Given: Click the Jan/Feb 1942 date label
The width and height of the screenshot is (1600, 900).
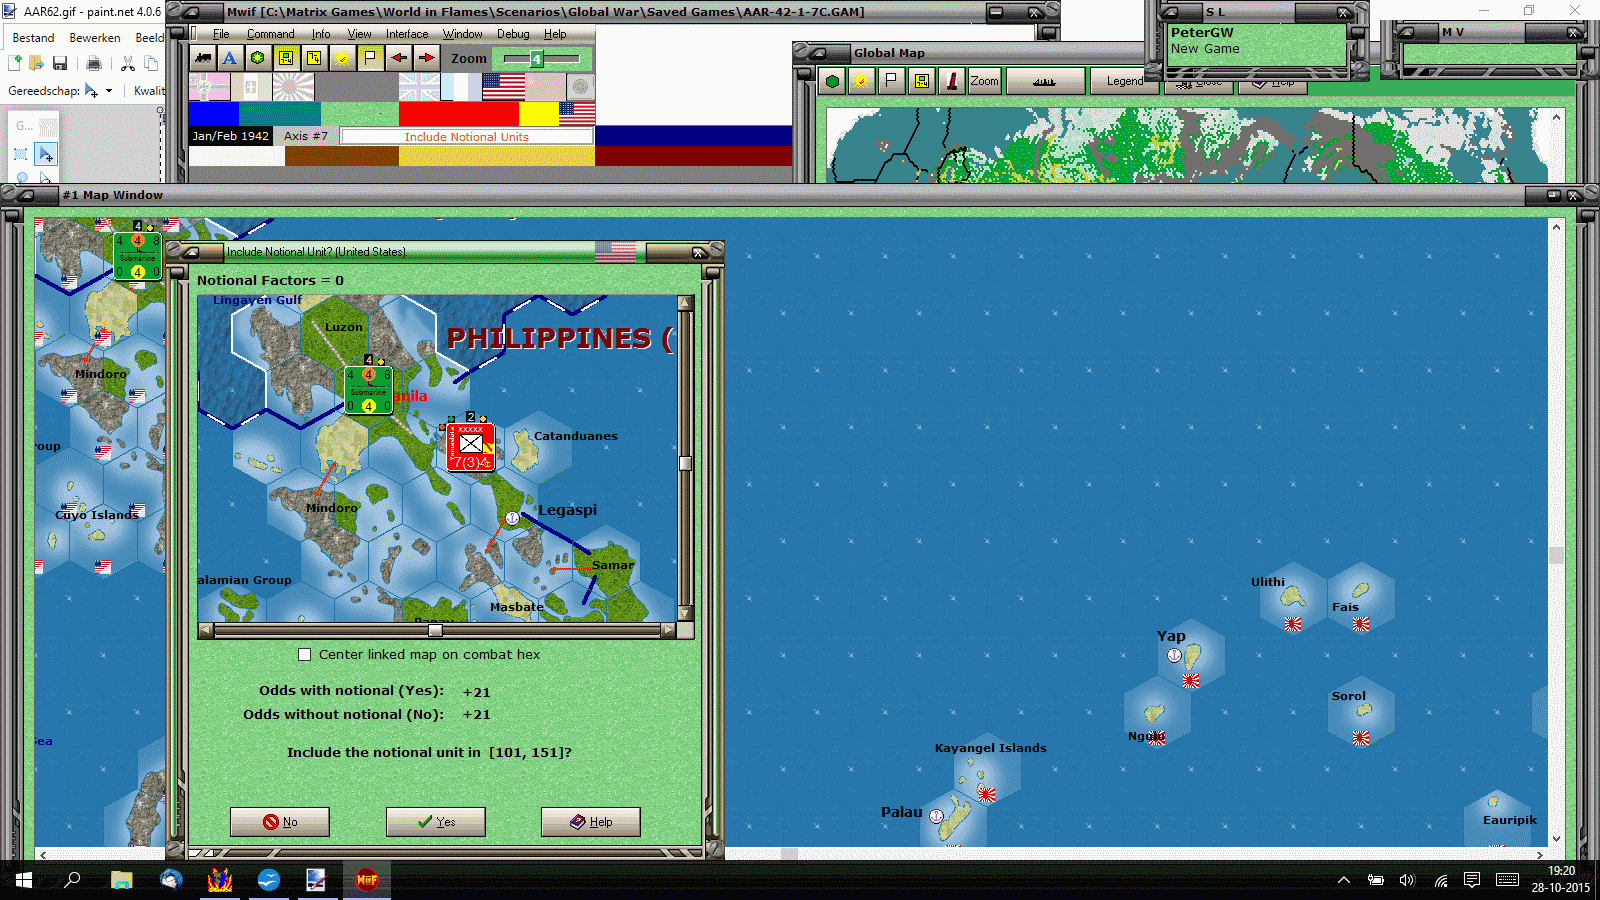Looking at the screenshot, I should coord(231,136).
